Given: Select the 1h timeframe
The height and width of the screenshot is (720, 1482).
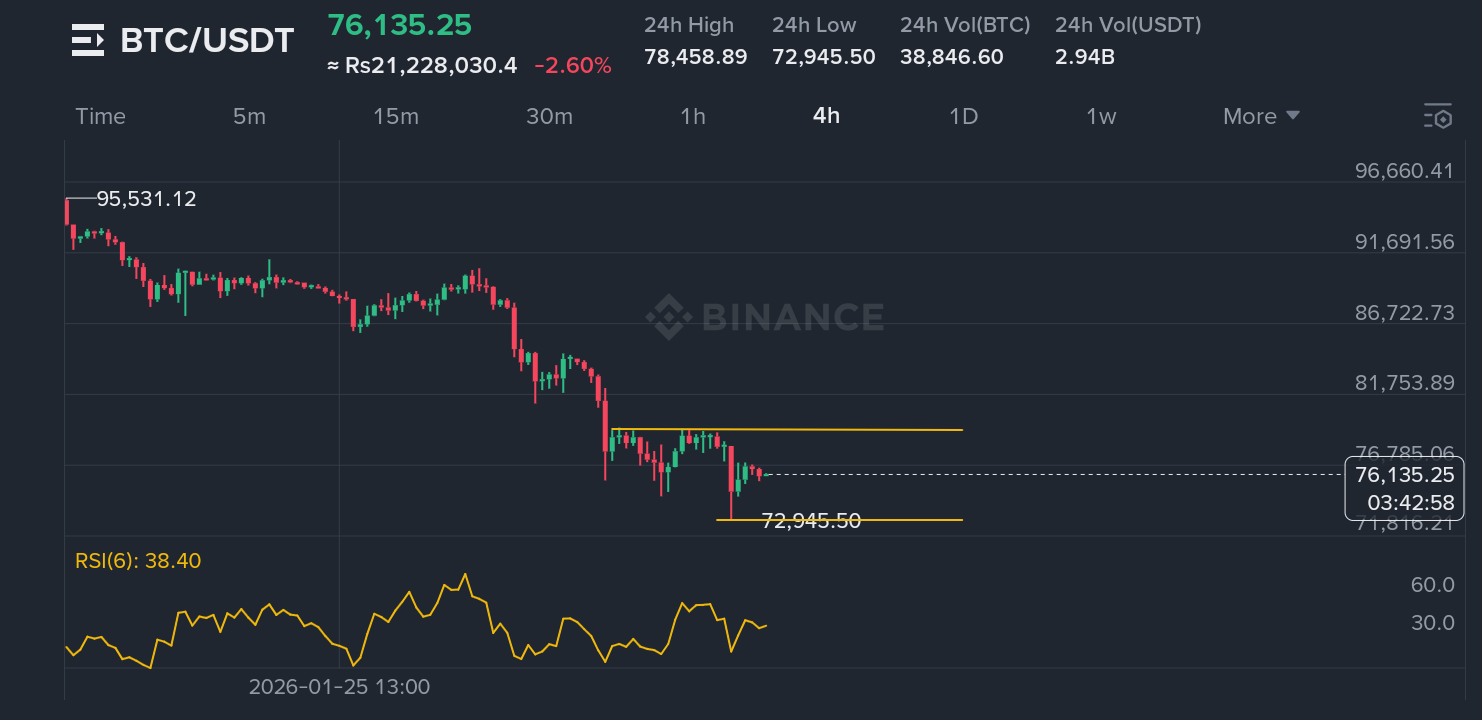Looking at the screenshot, I should [x=693, y=116].
